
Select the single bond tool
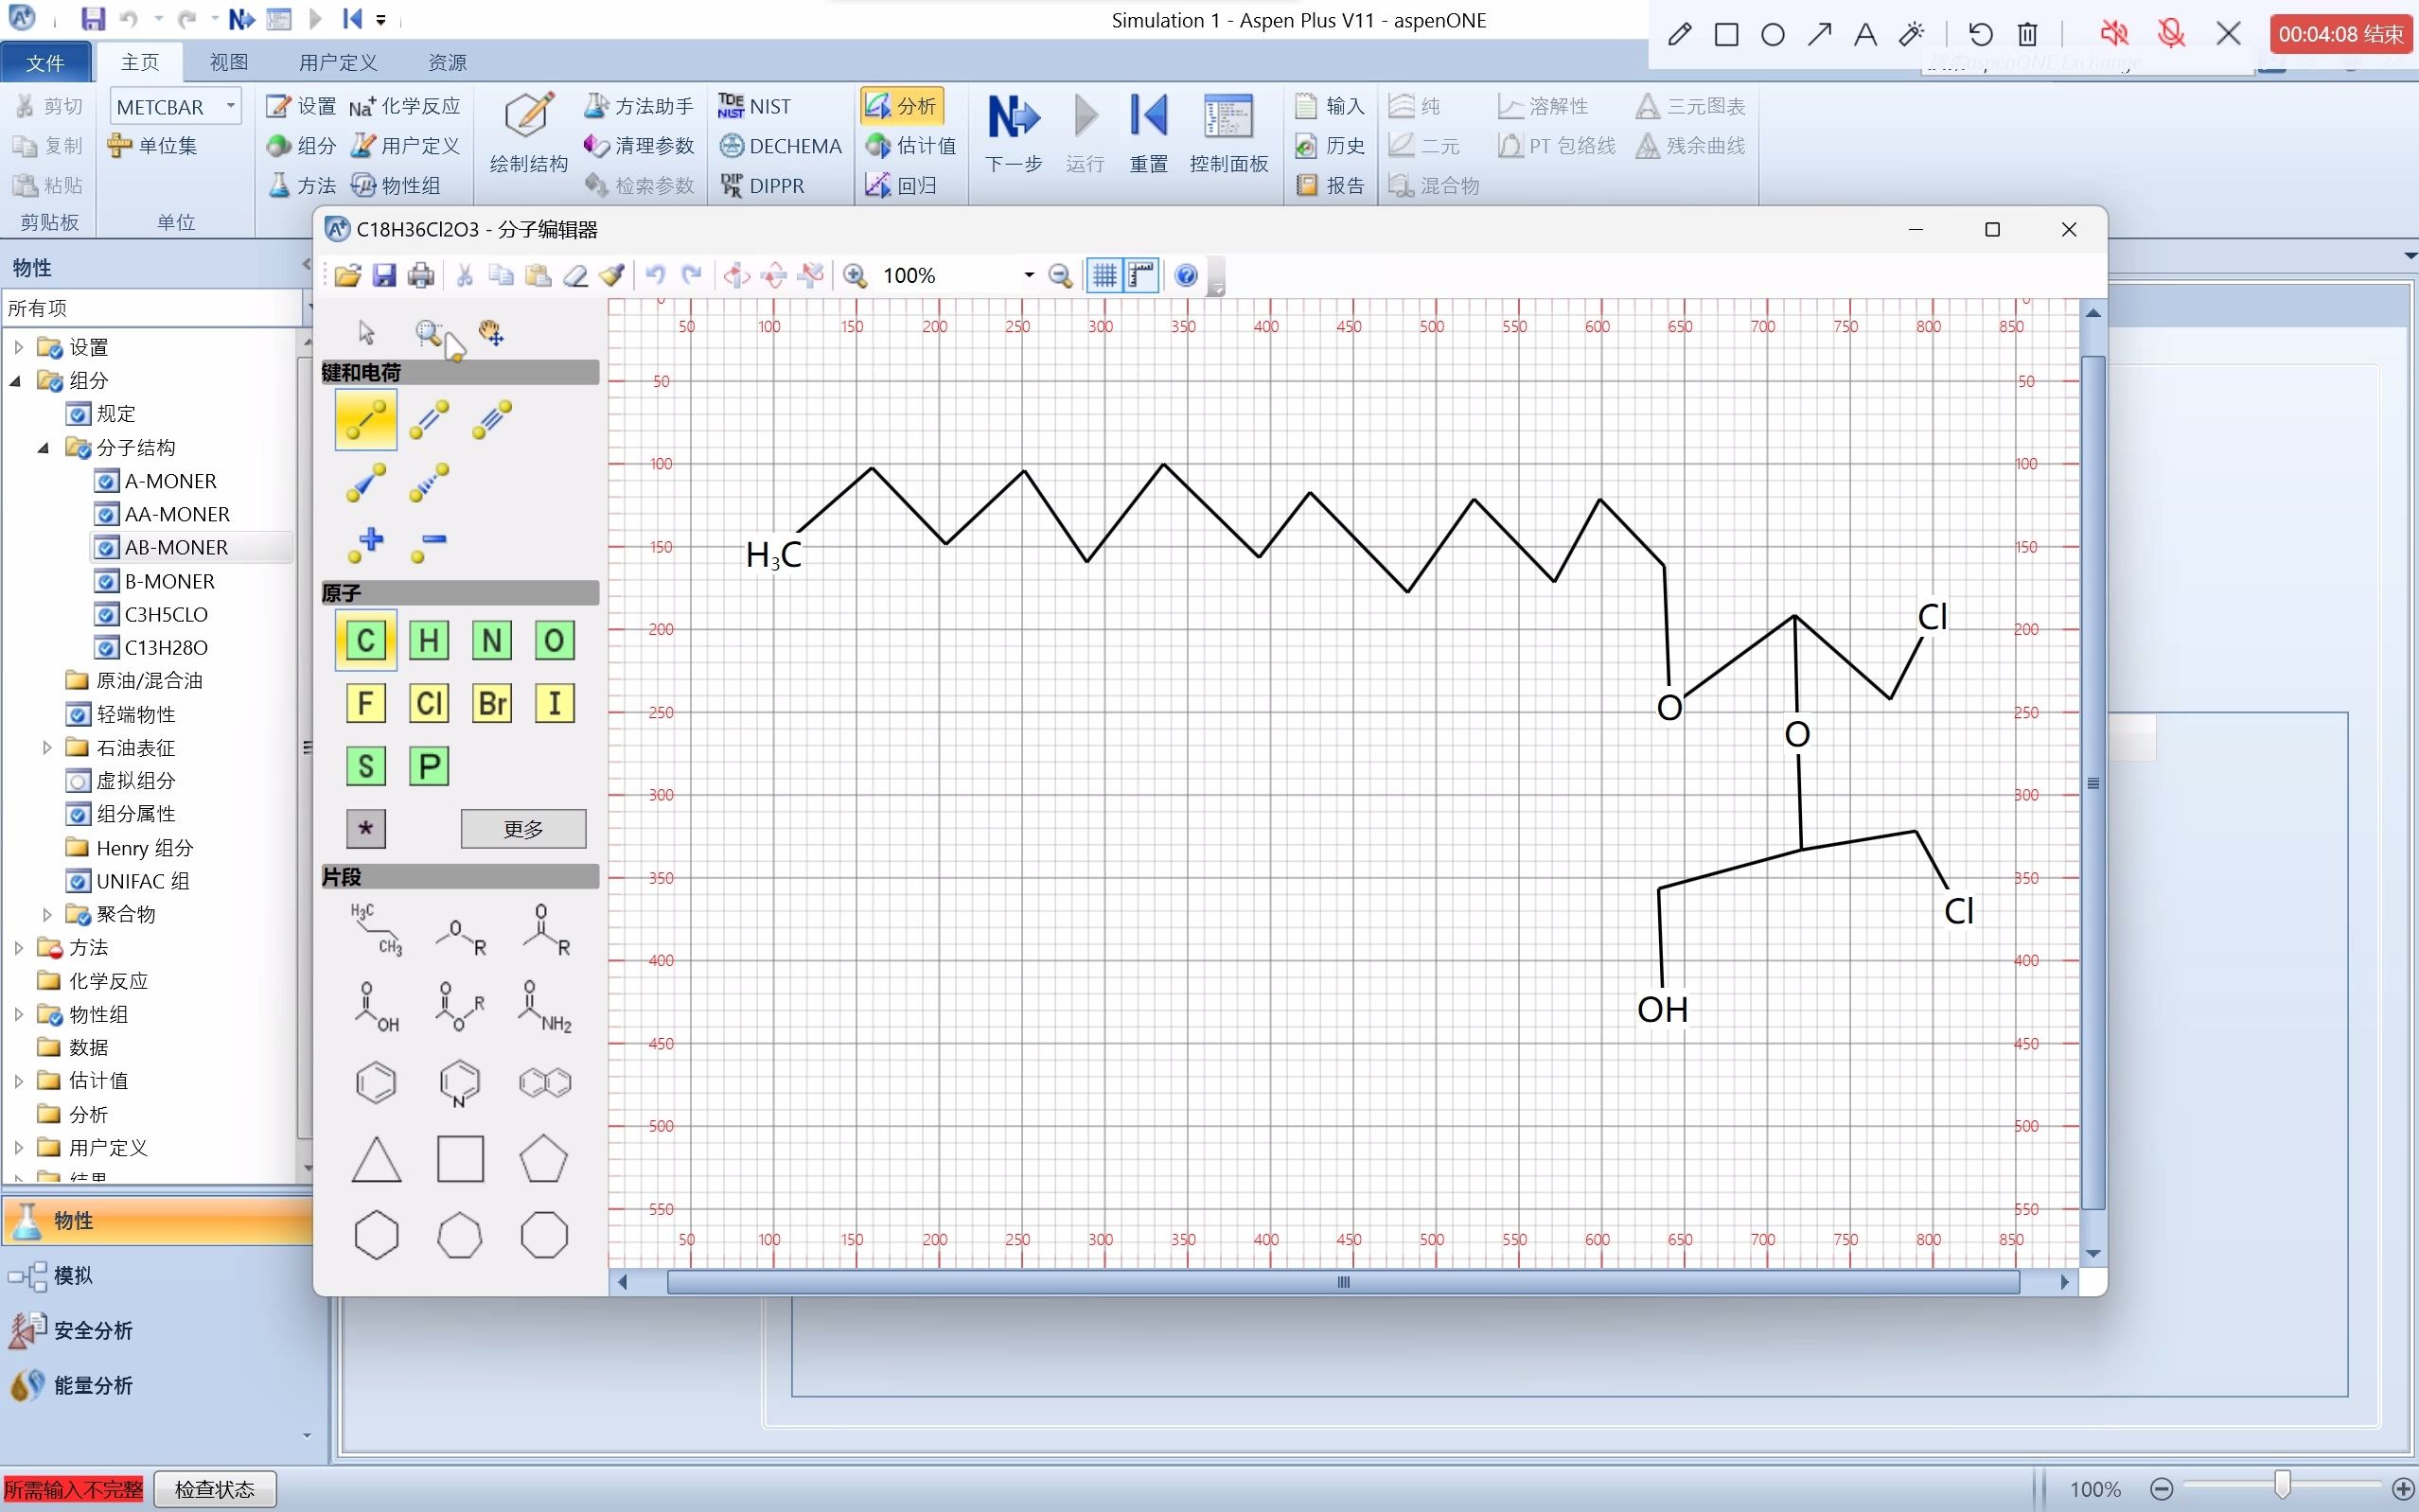(366, 419)
